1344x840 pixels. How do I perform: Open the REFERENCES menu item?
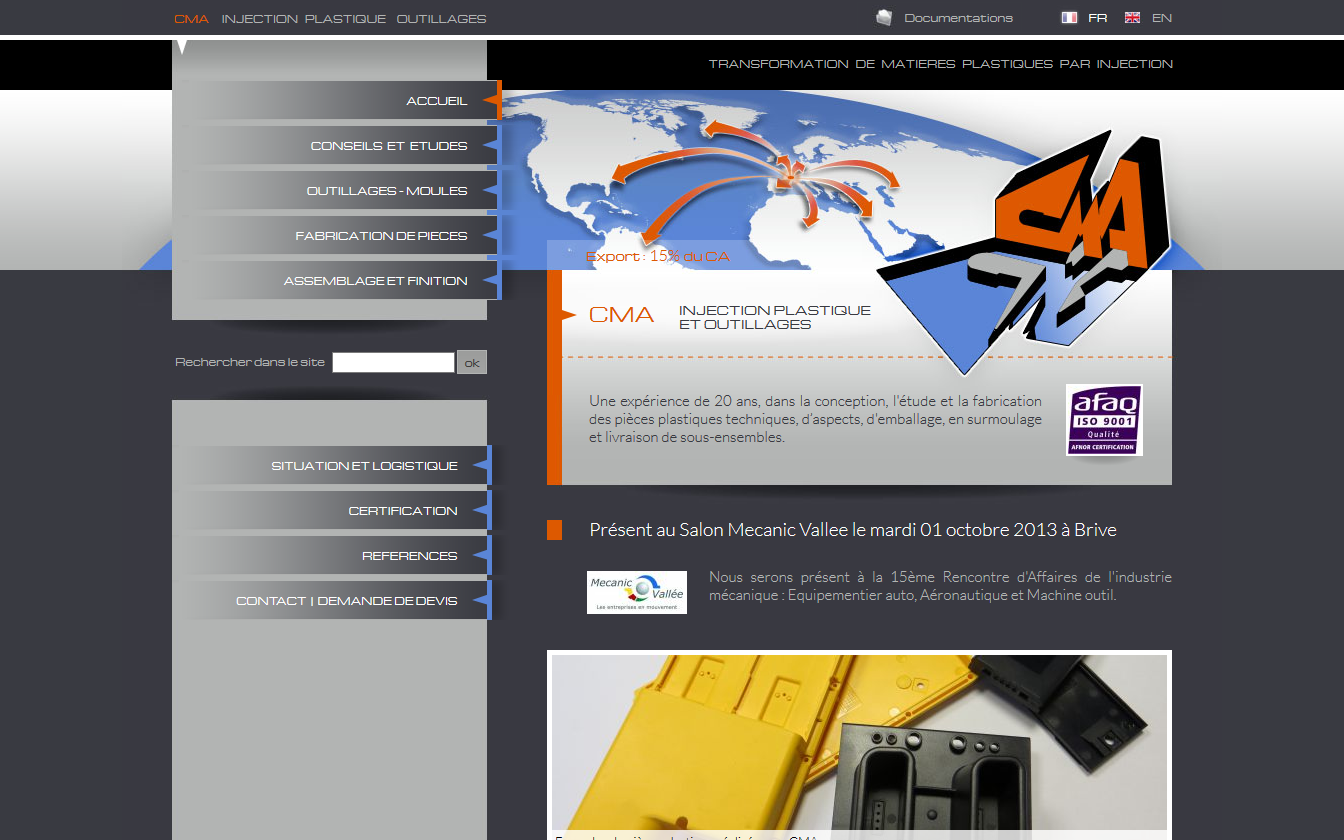click(332, 555)
